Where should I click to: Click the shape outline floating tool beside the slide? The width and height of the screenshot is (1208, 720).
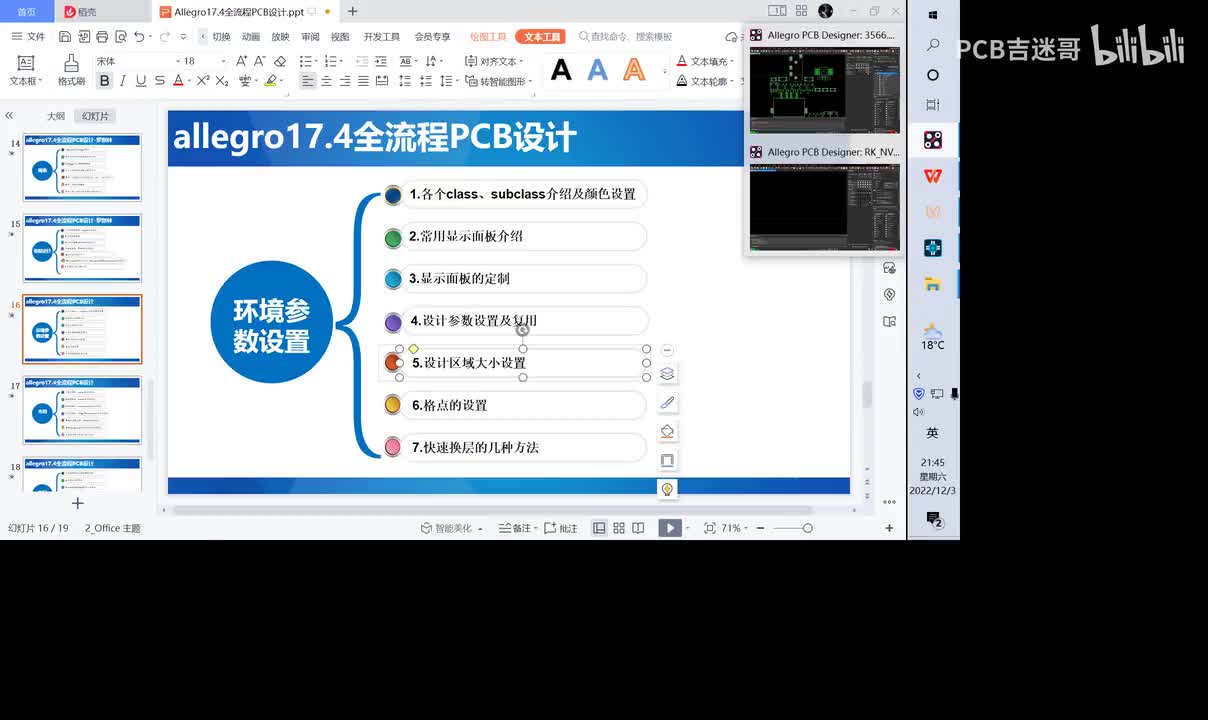point(667,460)
